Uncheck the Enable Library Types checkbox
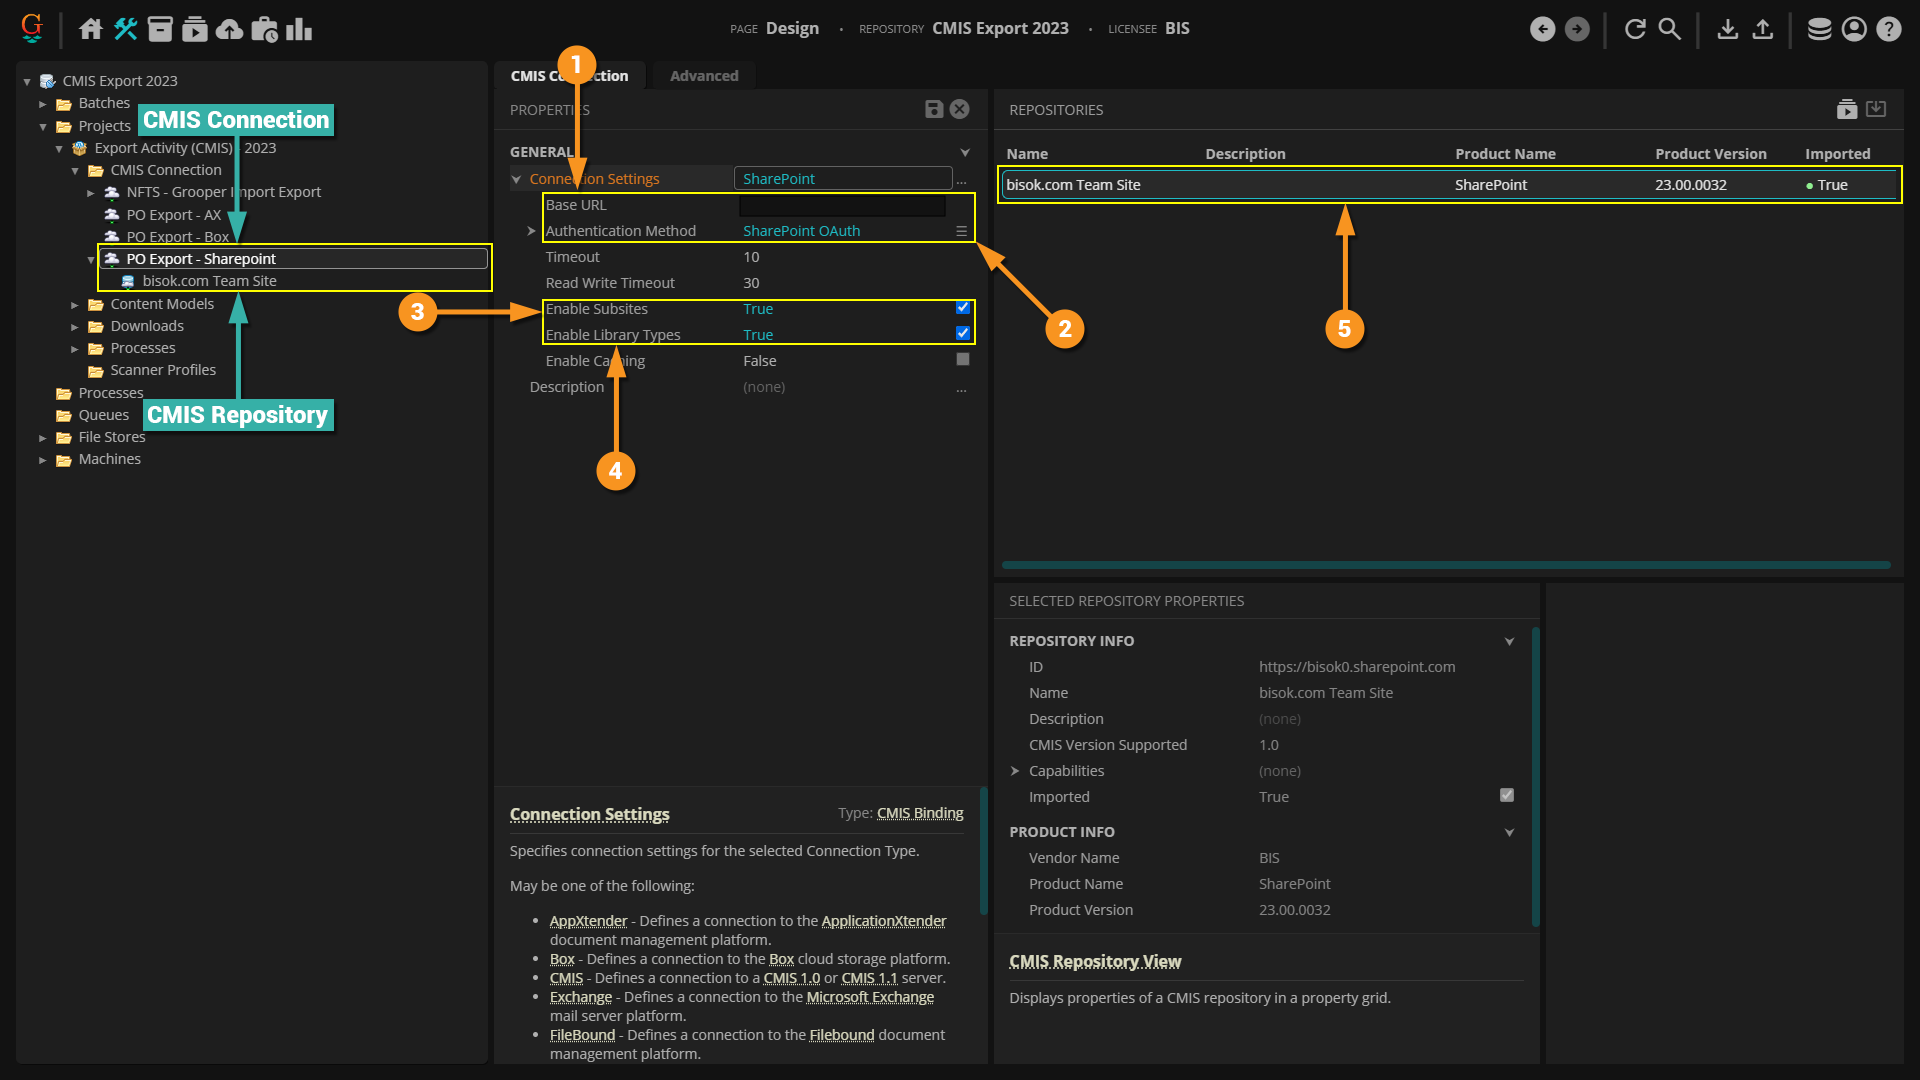The height and width of the screenshot is (1080, 1920). pyautogui.click(x=962, y=334)
